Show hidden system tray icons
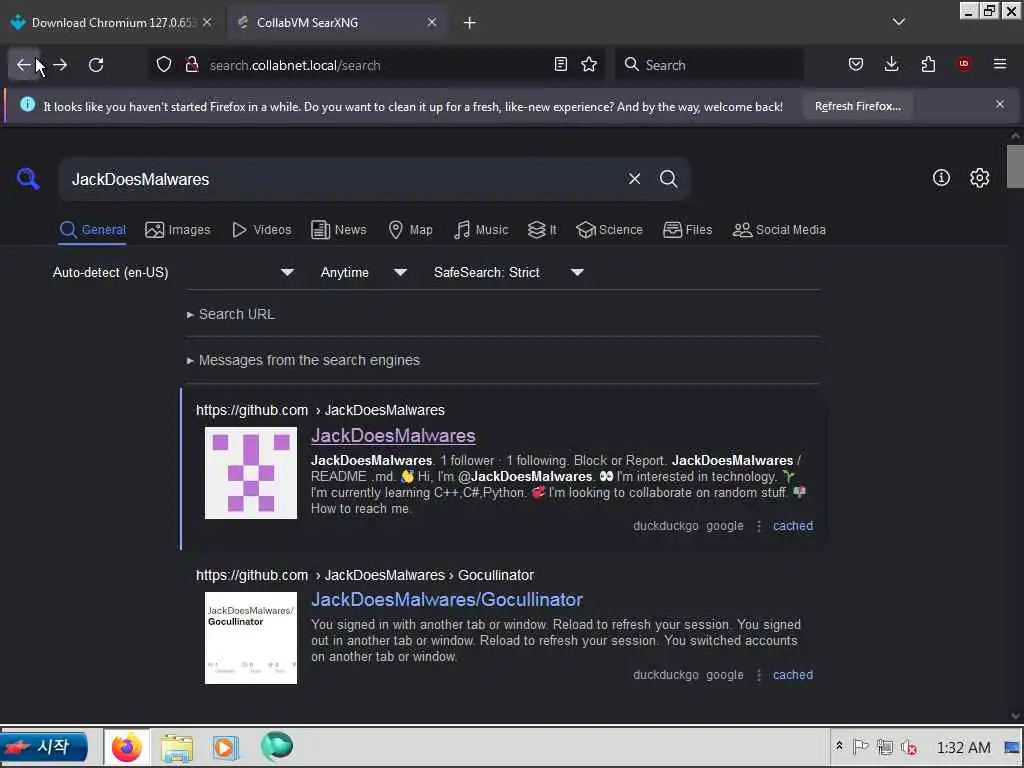This screenshot has height=768, width=1024. tap(839, 746)
